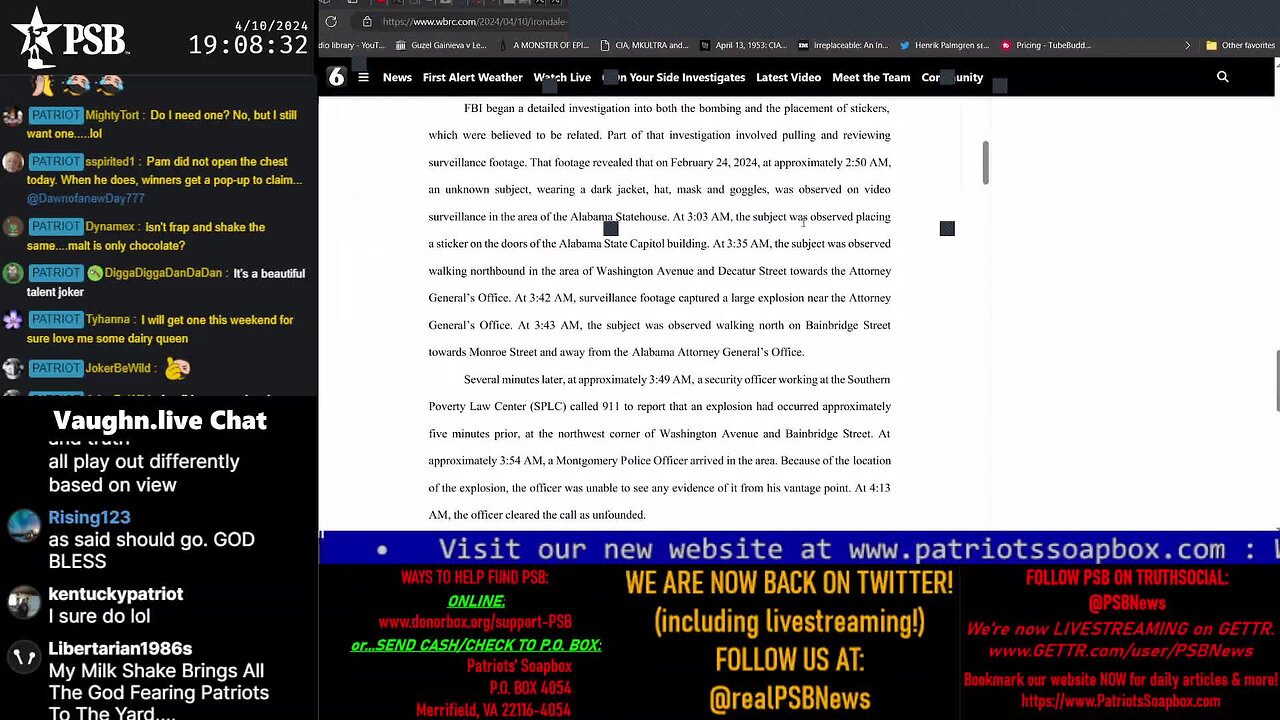This screenshot has width=1280, height=720.
Task: Open the WBRC 6 logo home link
Action: click(x=337, y=77)
